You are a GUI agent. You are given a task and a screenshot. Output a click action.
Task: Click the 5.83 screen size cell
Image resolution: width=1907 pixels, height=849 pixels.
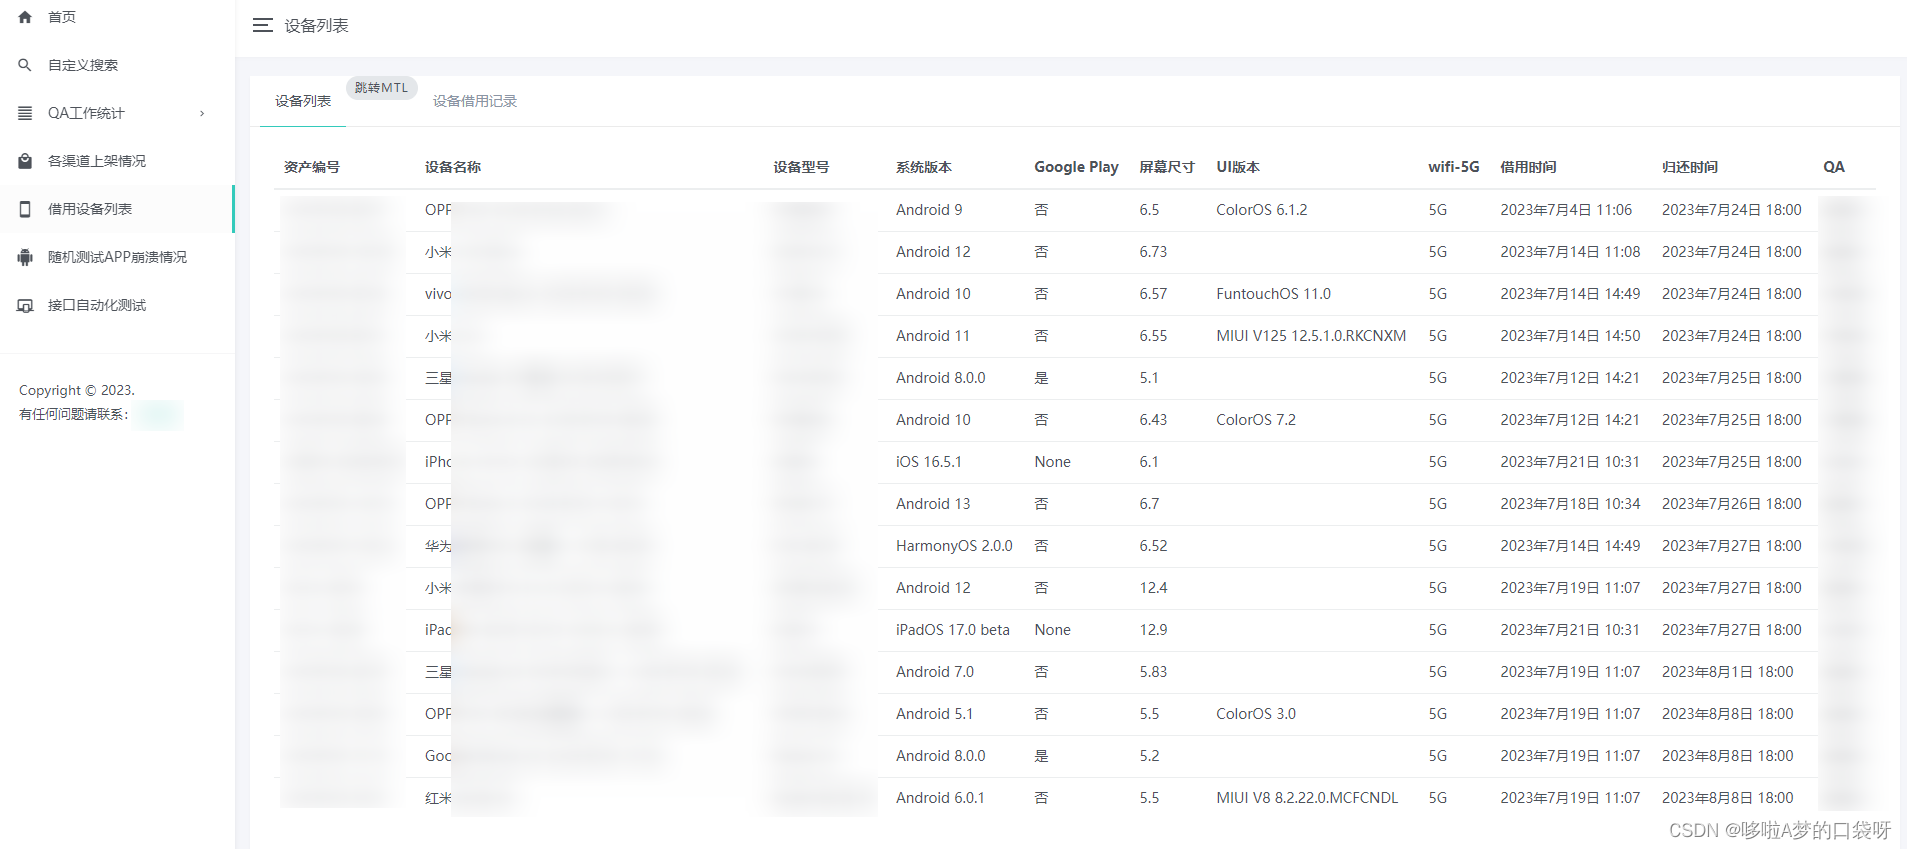tap(1153, 672)
